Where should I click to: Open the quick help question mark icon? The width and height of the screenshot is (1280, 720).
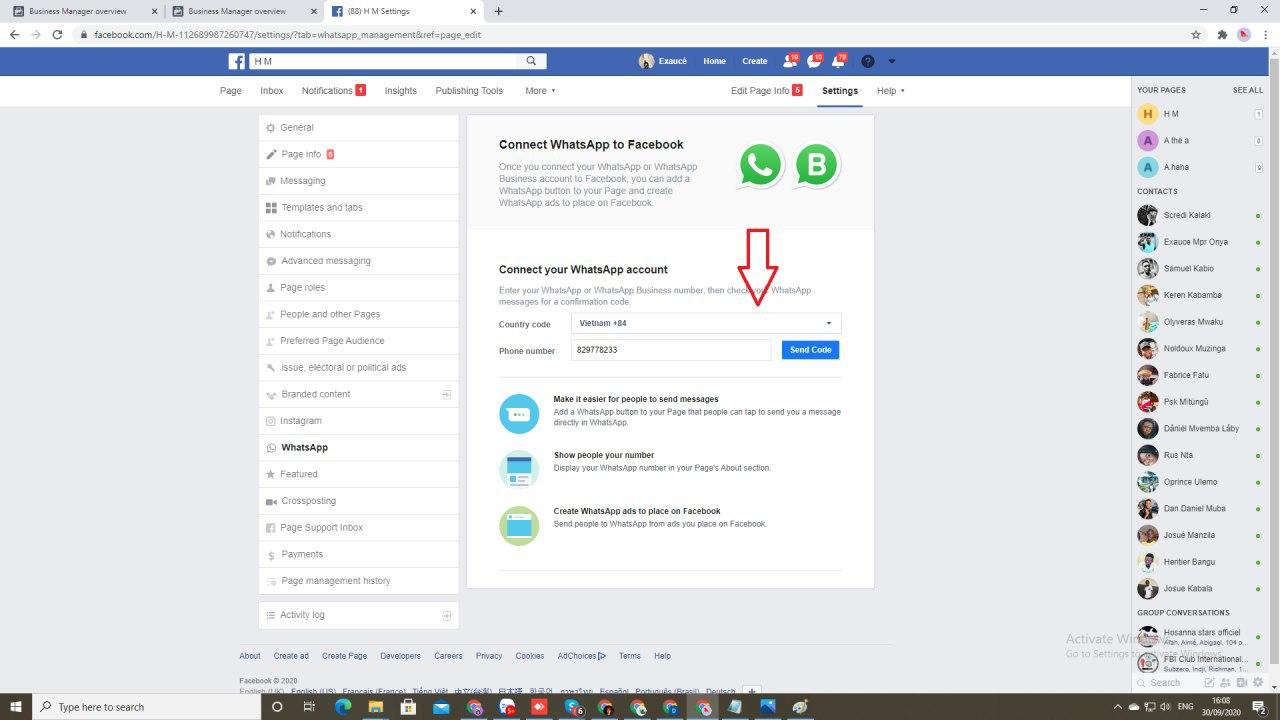click(867, 61)
